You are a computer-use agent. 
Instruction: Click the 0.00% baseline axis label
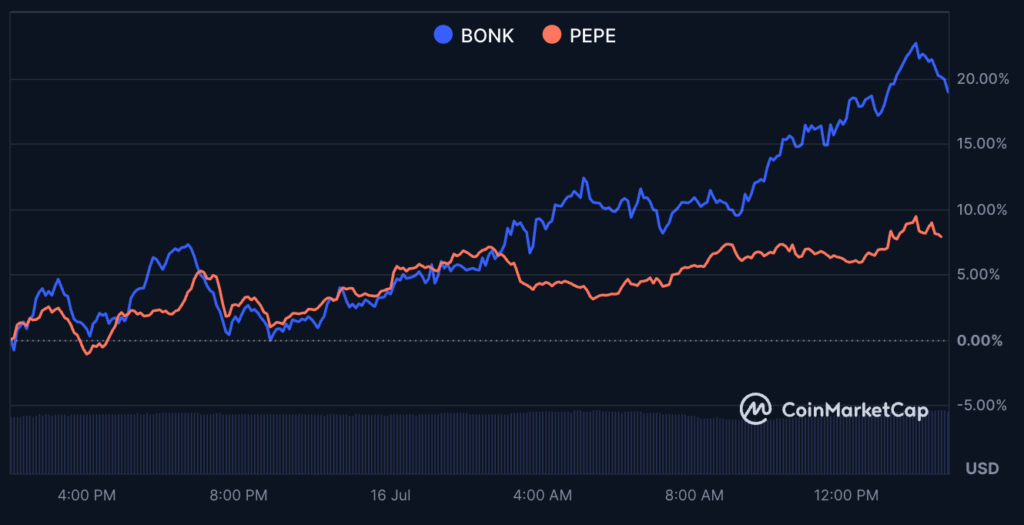(984, 340)
